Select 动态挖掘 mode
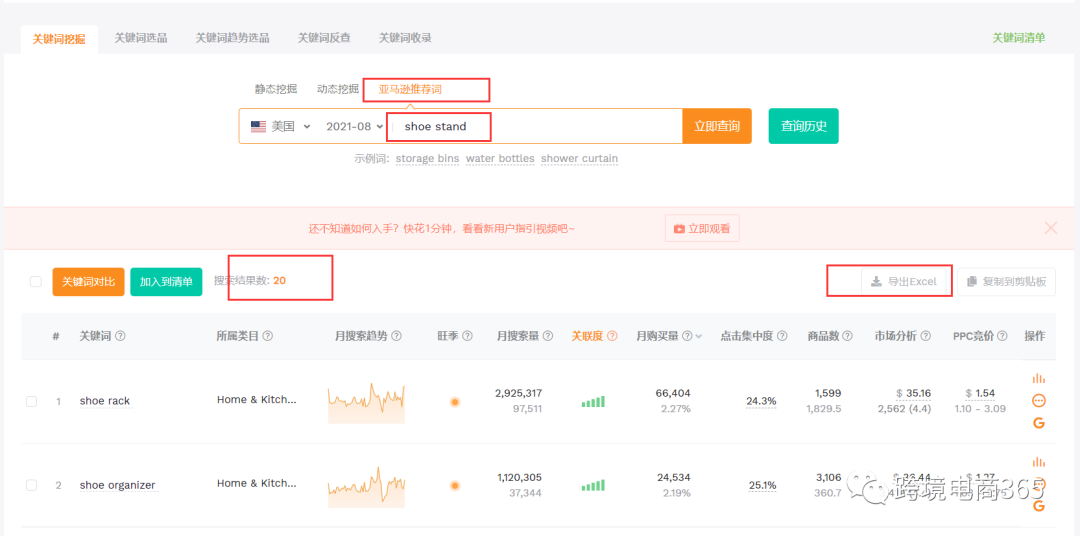This screenshot has width=1080, height=536. point(338,89)
